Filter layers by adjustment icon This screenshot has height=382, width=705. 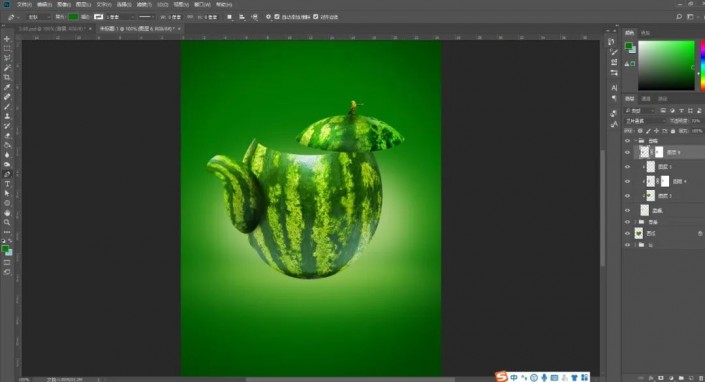coord(672,111)
